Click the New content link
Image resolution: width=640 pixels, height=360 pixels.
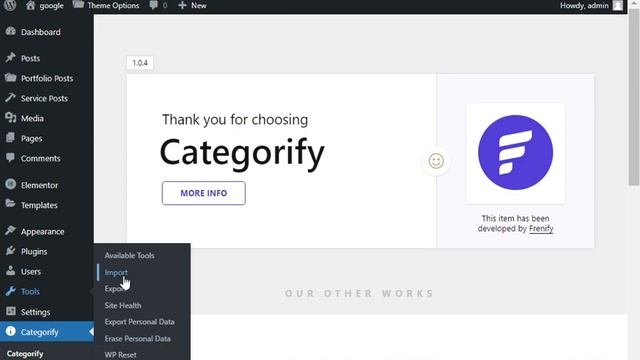coord(199,5)
